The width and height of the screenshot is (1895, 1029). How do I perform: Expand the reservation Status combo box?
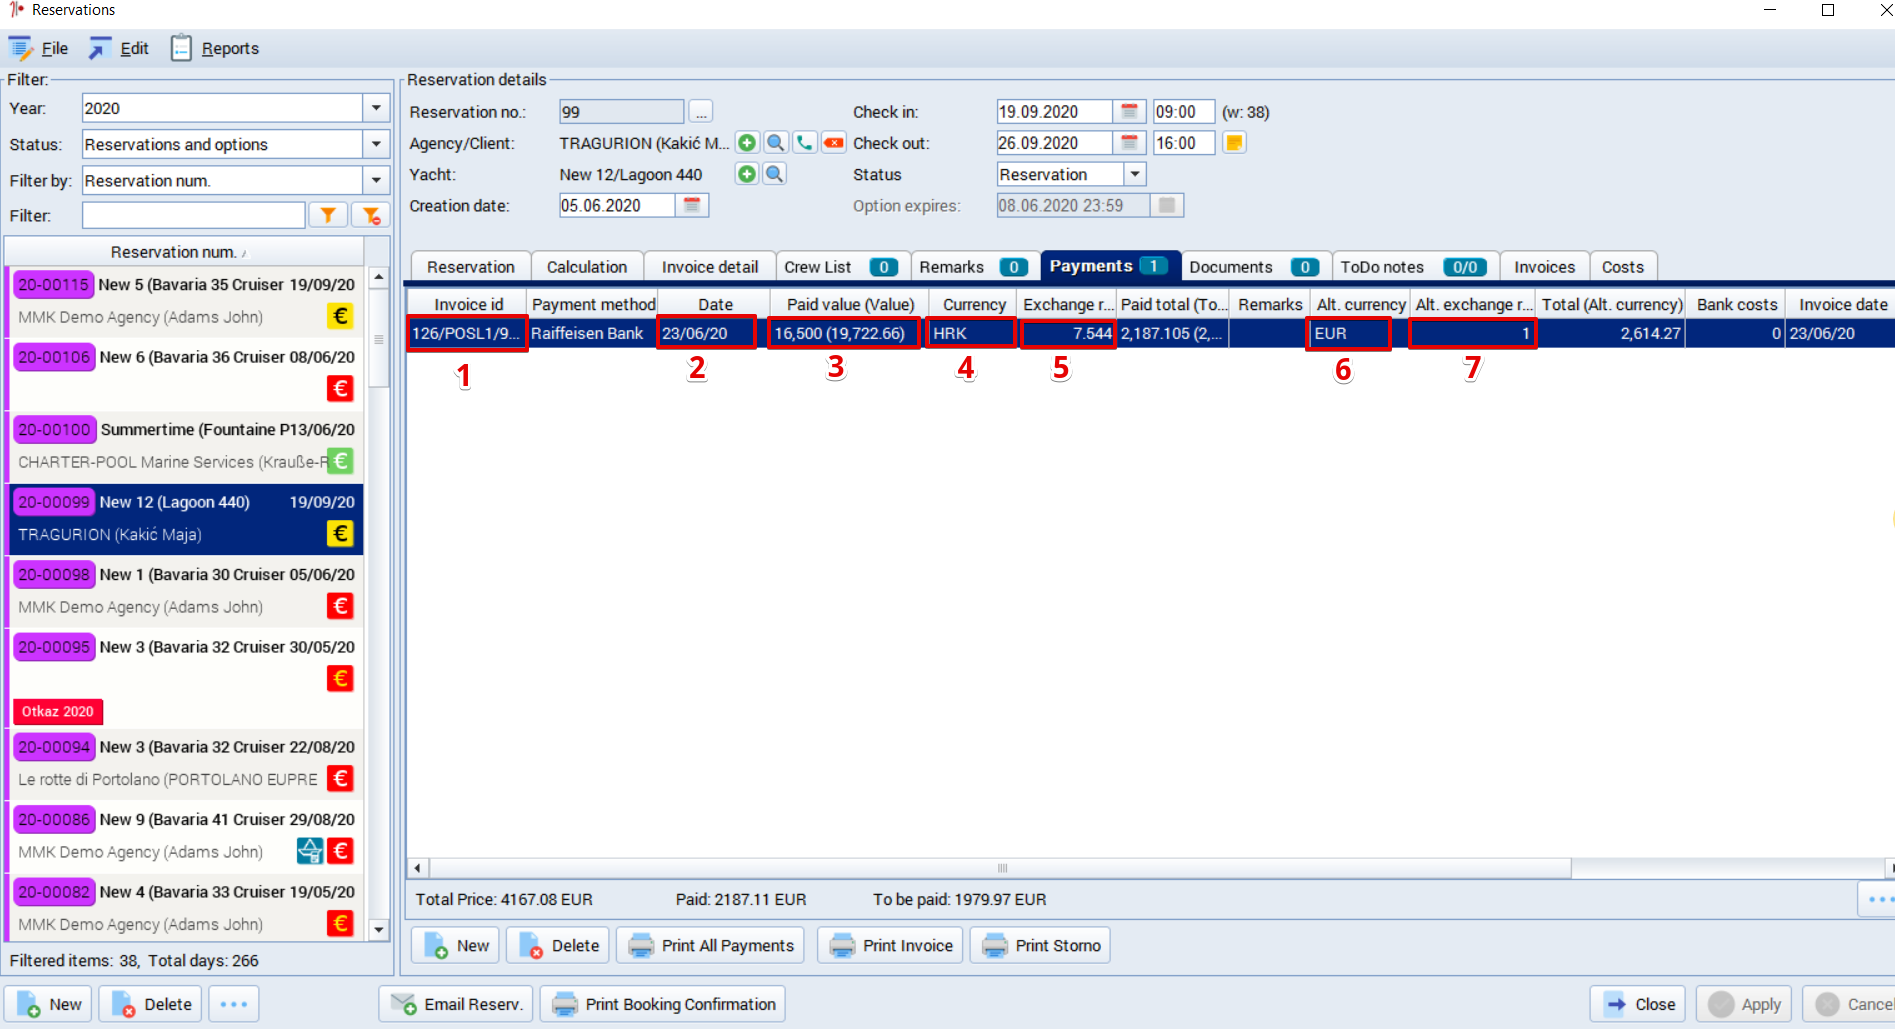[1135, 174]
